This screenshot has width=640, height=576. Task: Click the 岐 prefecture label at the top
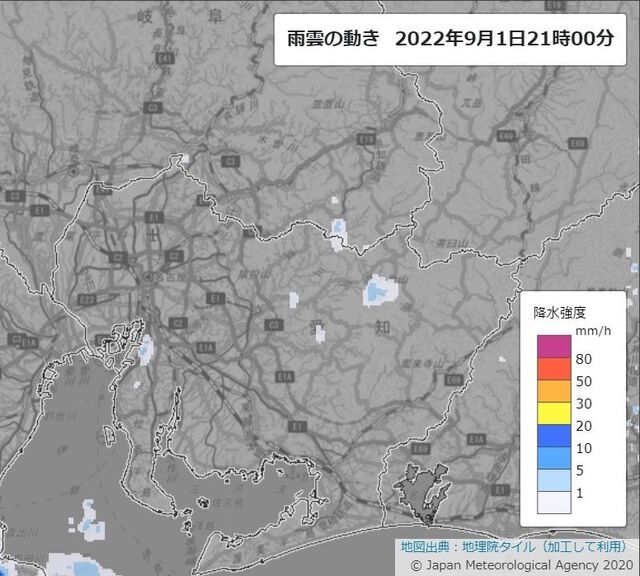pyautogui.click(x=144, y=17)
